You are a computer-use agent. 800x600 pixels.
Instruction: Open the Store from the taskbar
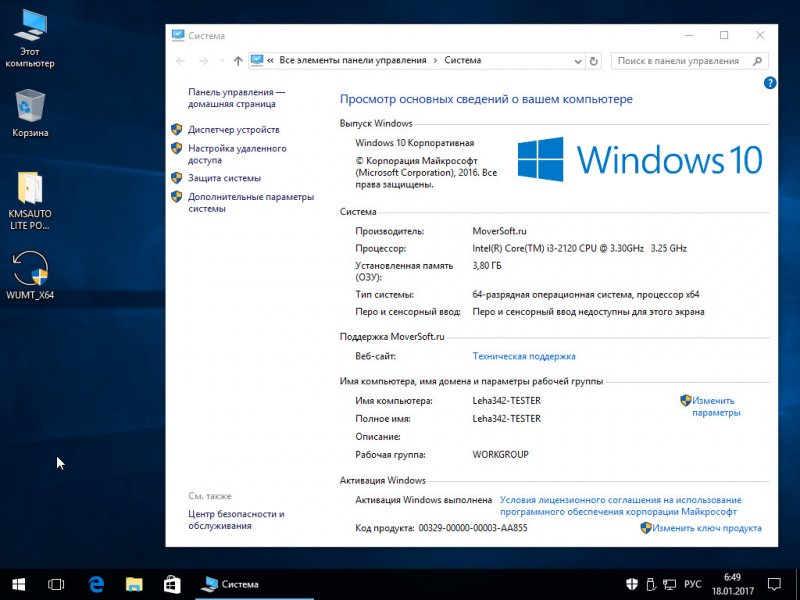tap(172, 584)
